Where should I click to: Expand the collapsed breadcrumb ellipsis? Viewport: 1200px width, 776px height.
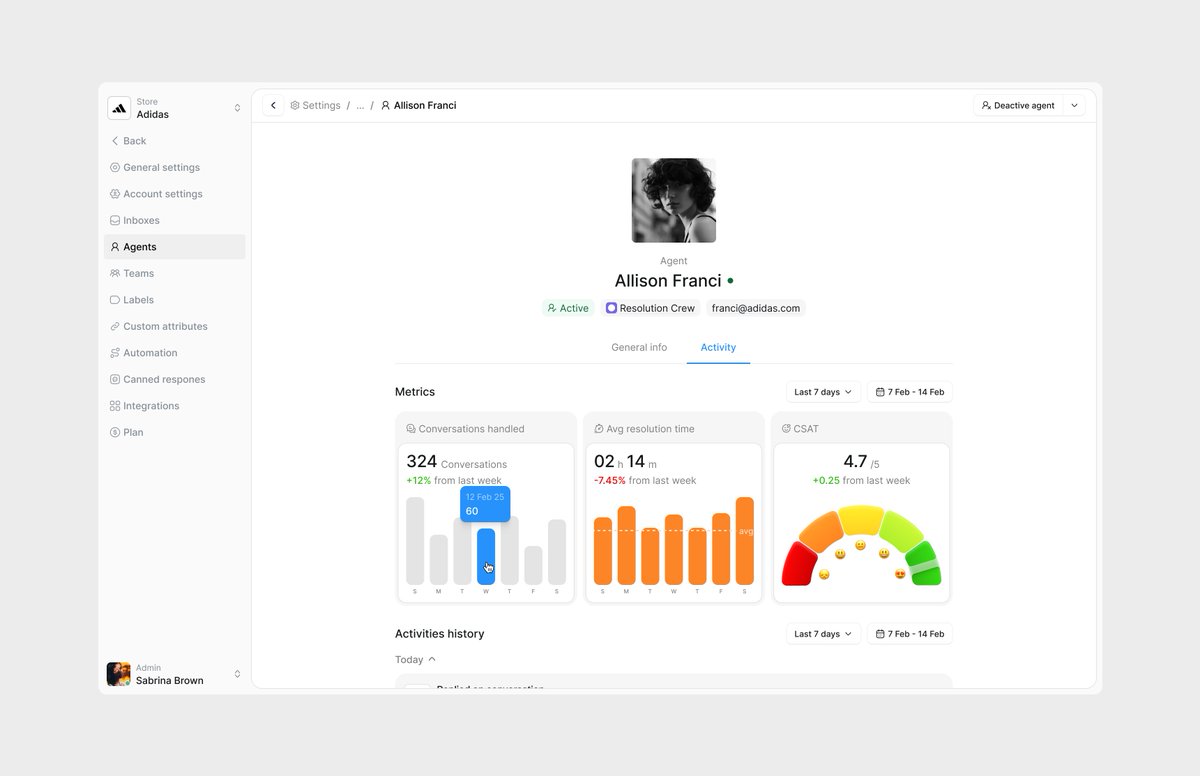[360, 105]
